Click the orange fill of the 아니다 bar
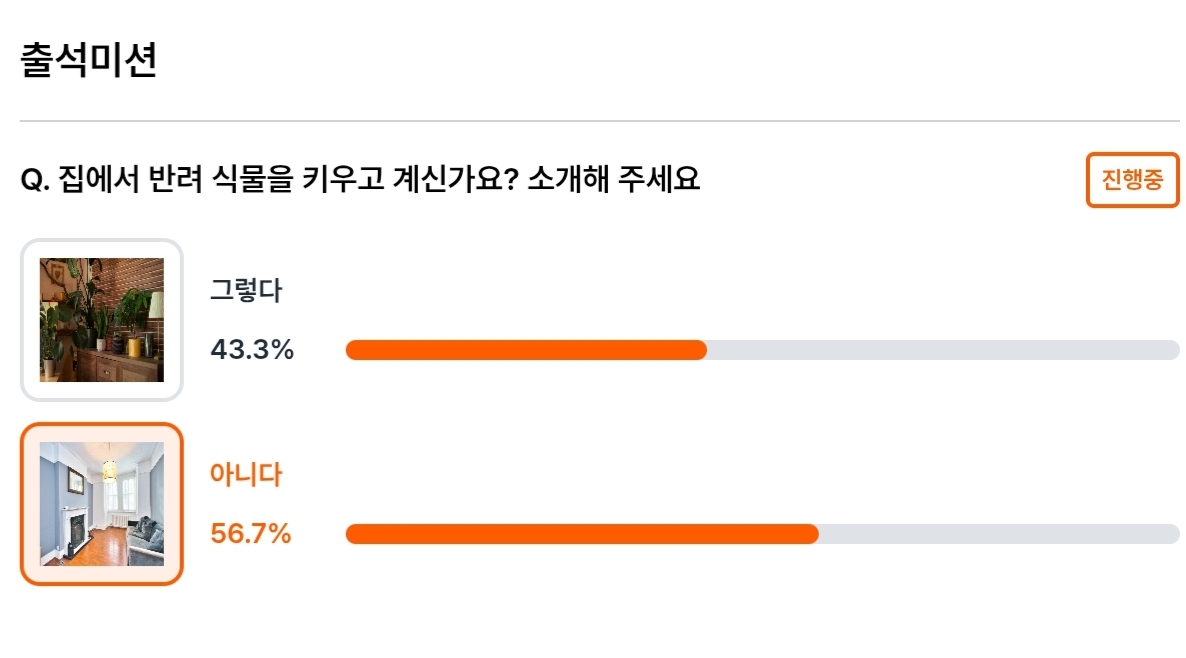 pos(582,534)
